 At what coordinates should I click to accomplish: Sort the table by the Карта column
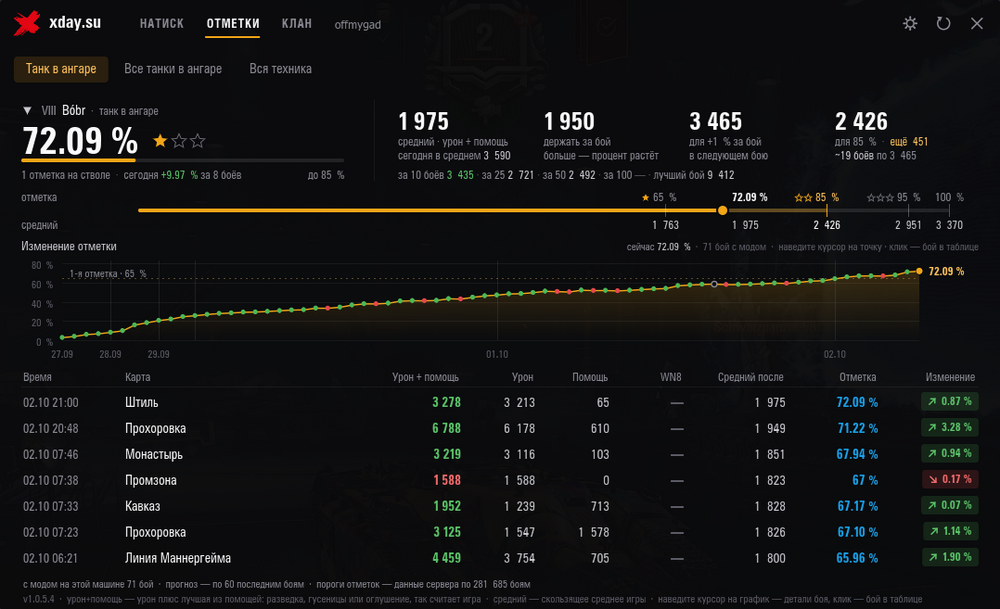point(138,377)
